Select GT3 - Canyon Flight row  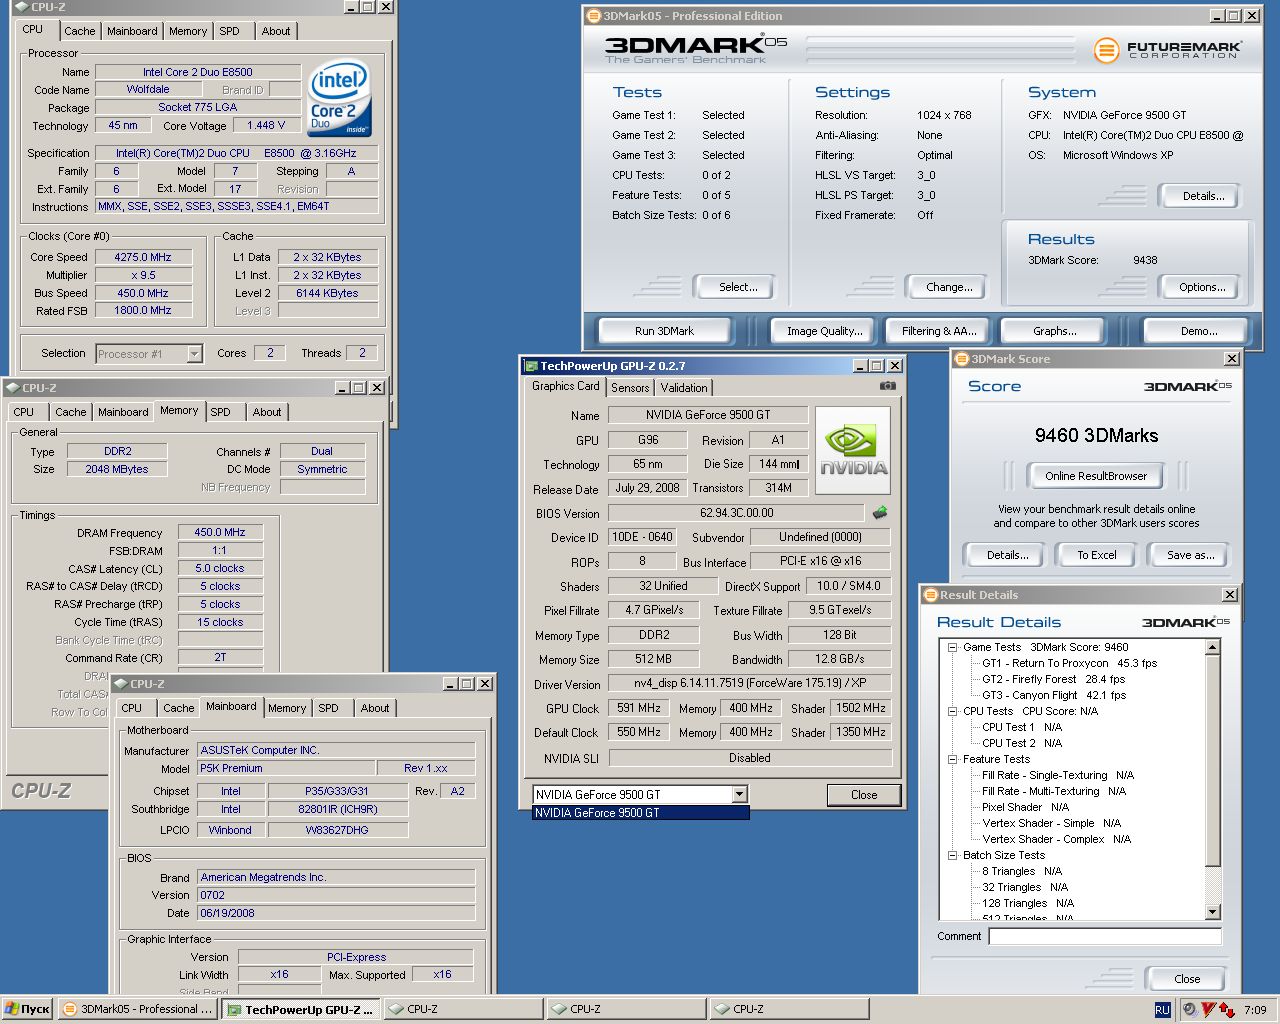[1053, 695]
